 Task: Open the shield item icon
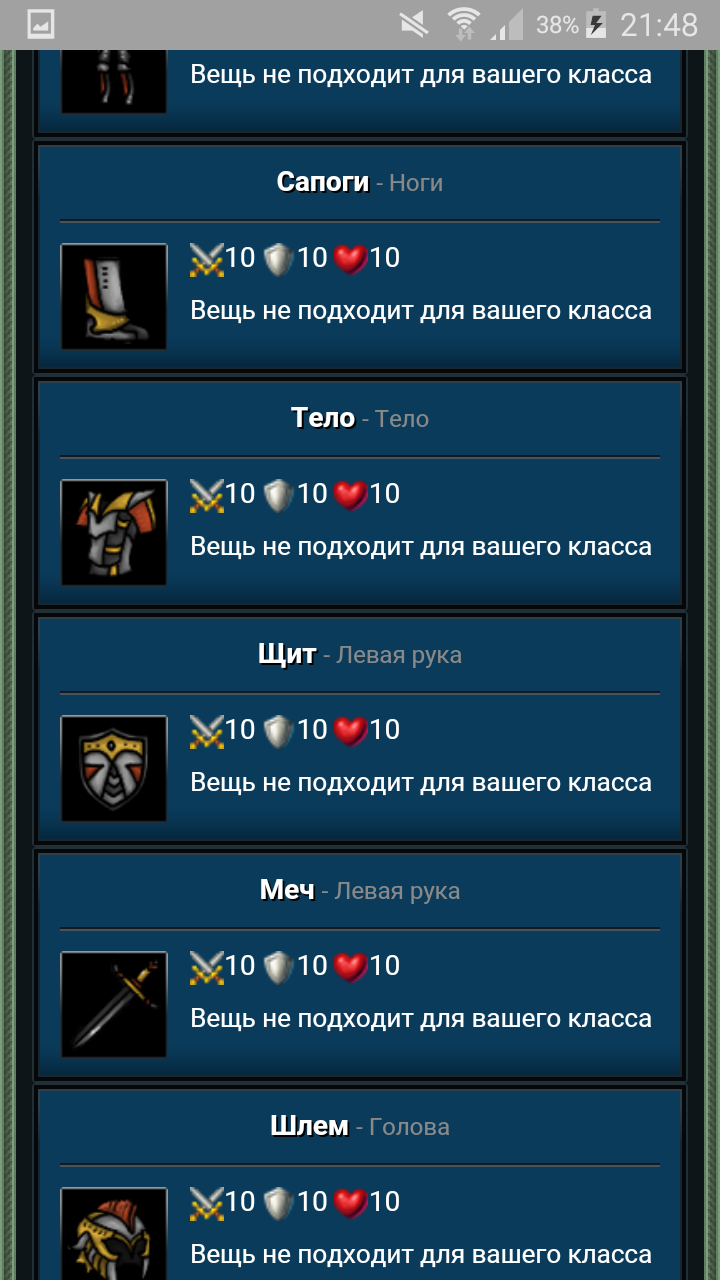pos(114,769)
